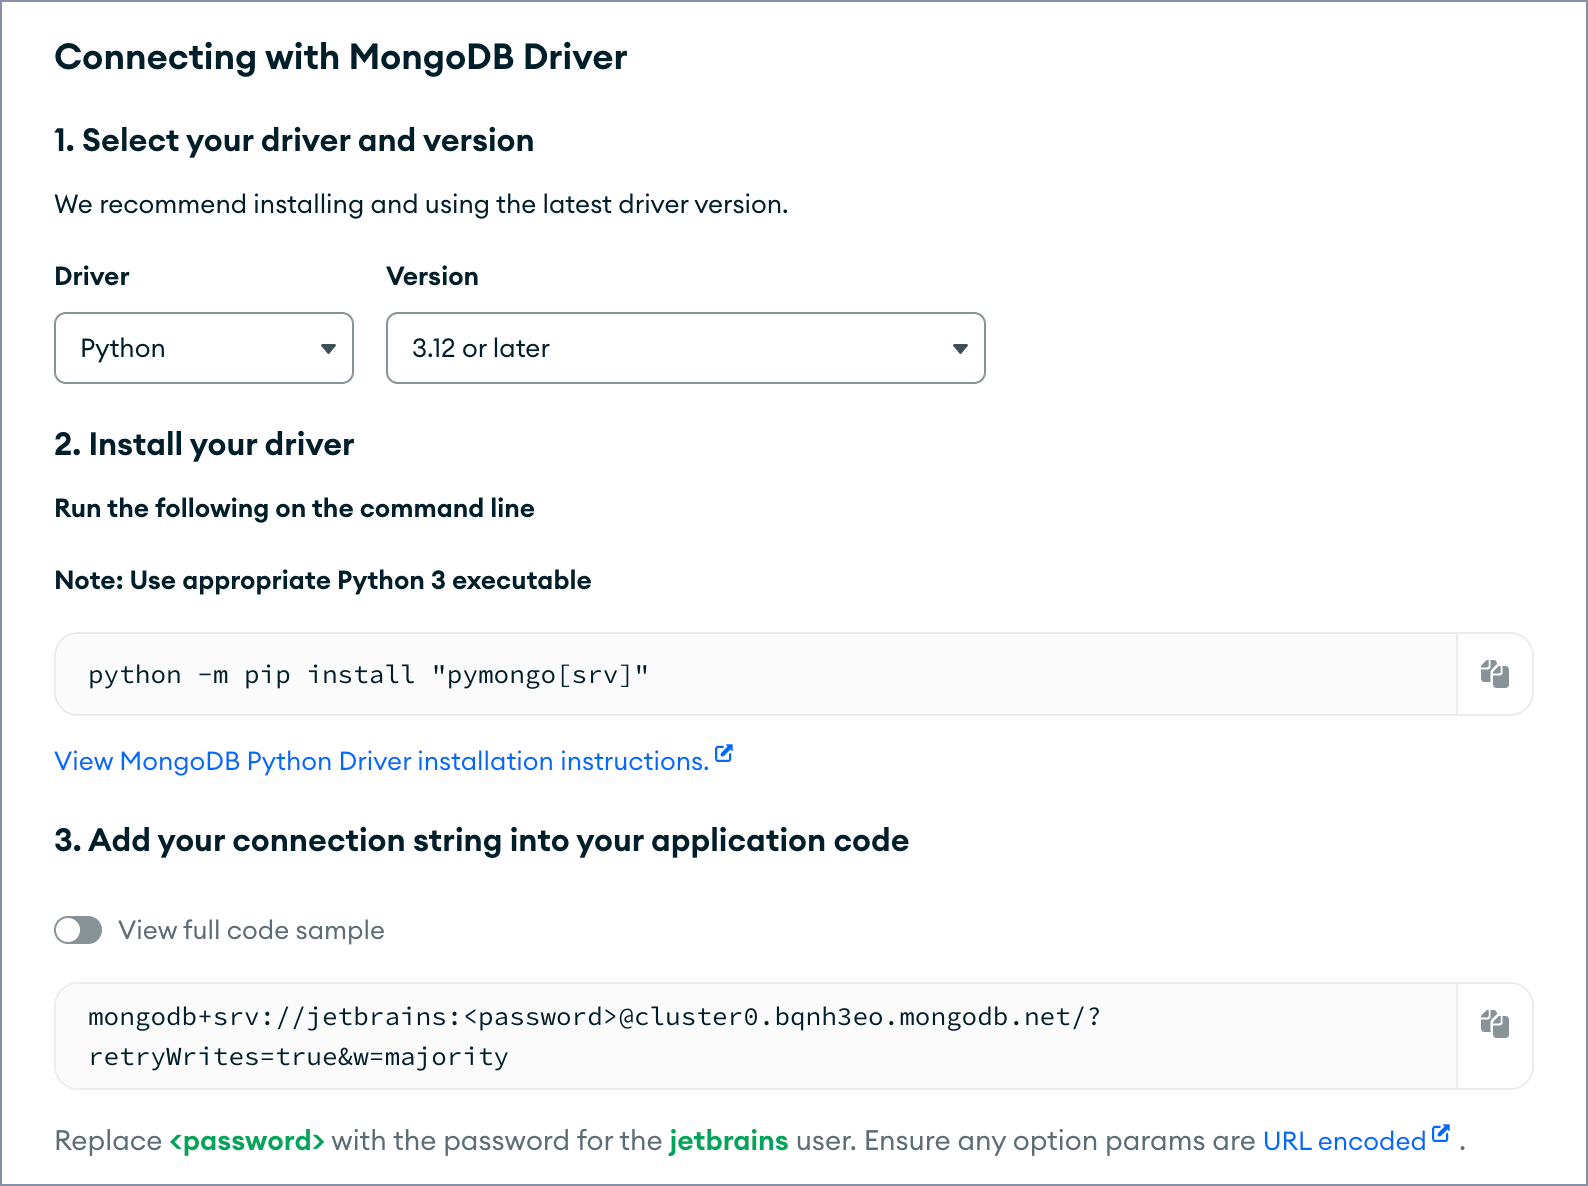1588x1186 pixels.
Task: Click the mongodb+srv connection string text
Action: [594, 1036]
